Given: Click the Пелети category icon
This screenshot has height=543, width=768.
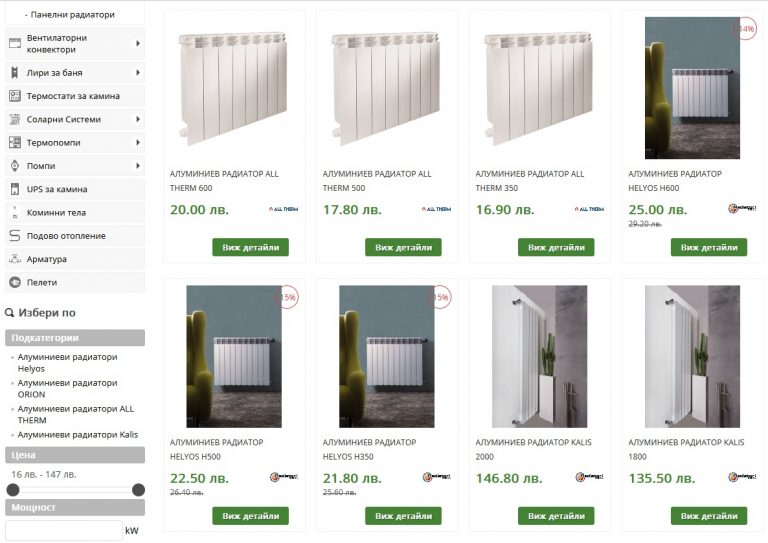Looking at the screenshot, I should point(15,283).
